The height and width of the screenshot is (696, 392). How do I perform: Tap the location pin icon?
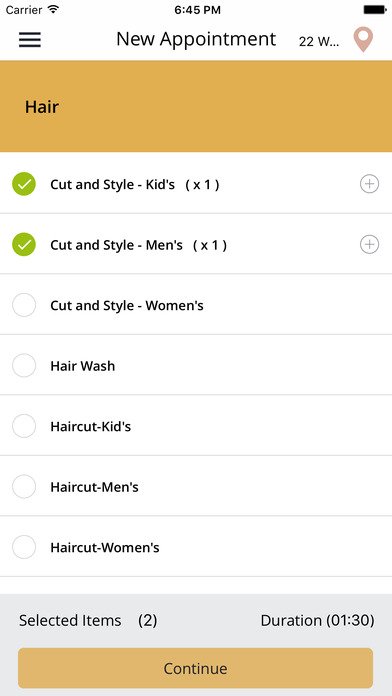click(363, 40)
